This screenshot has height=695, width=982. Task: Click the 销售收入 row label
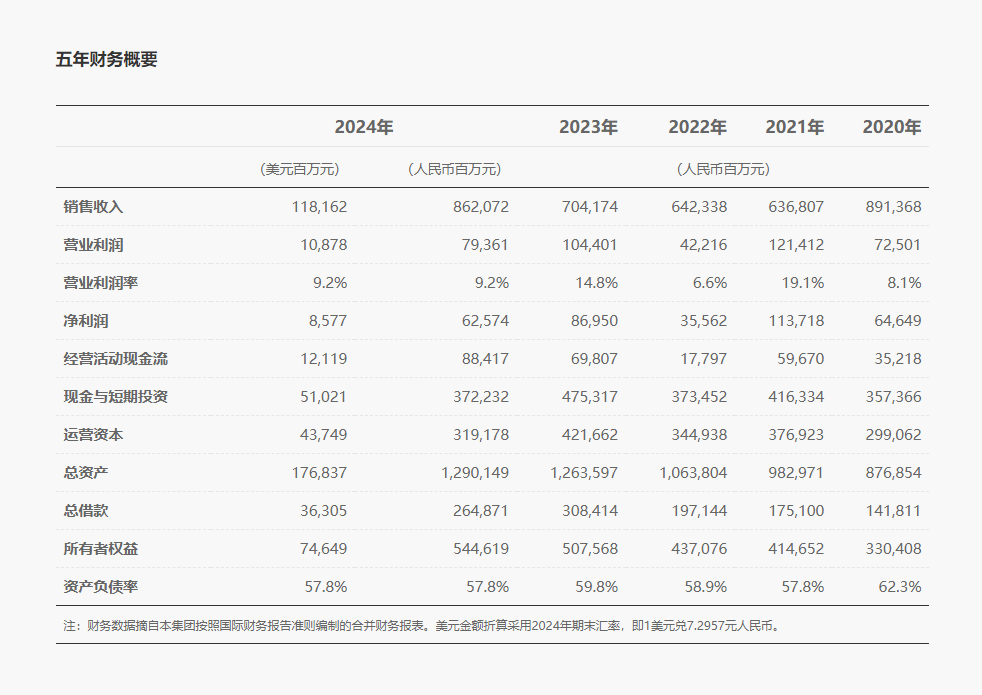click(x=93, y=207)
